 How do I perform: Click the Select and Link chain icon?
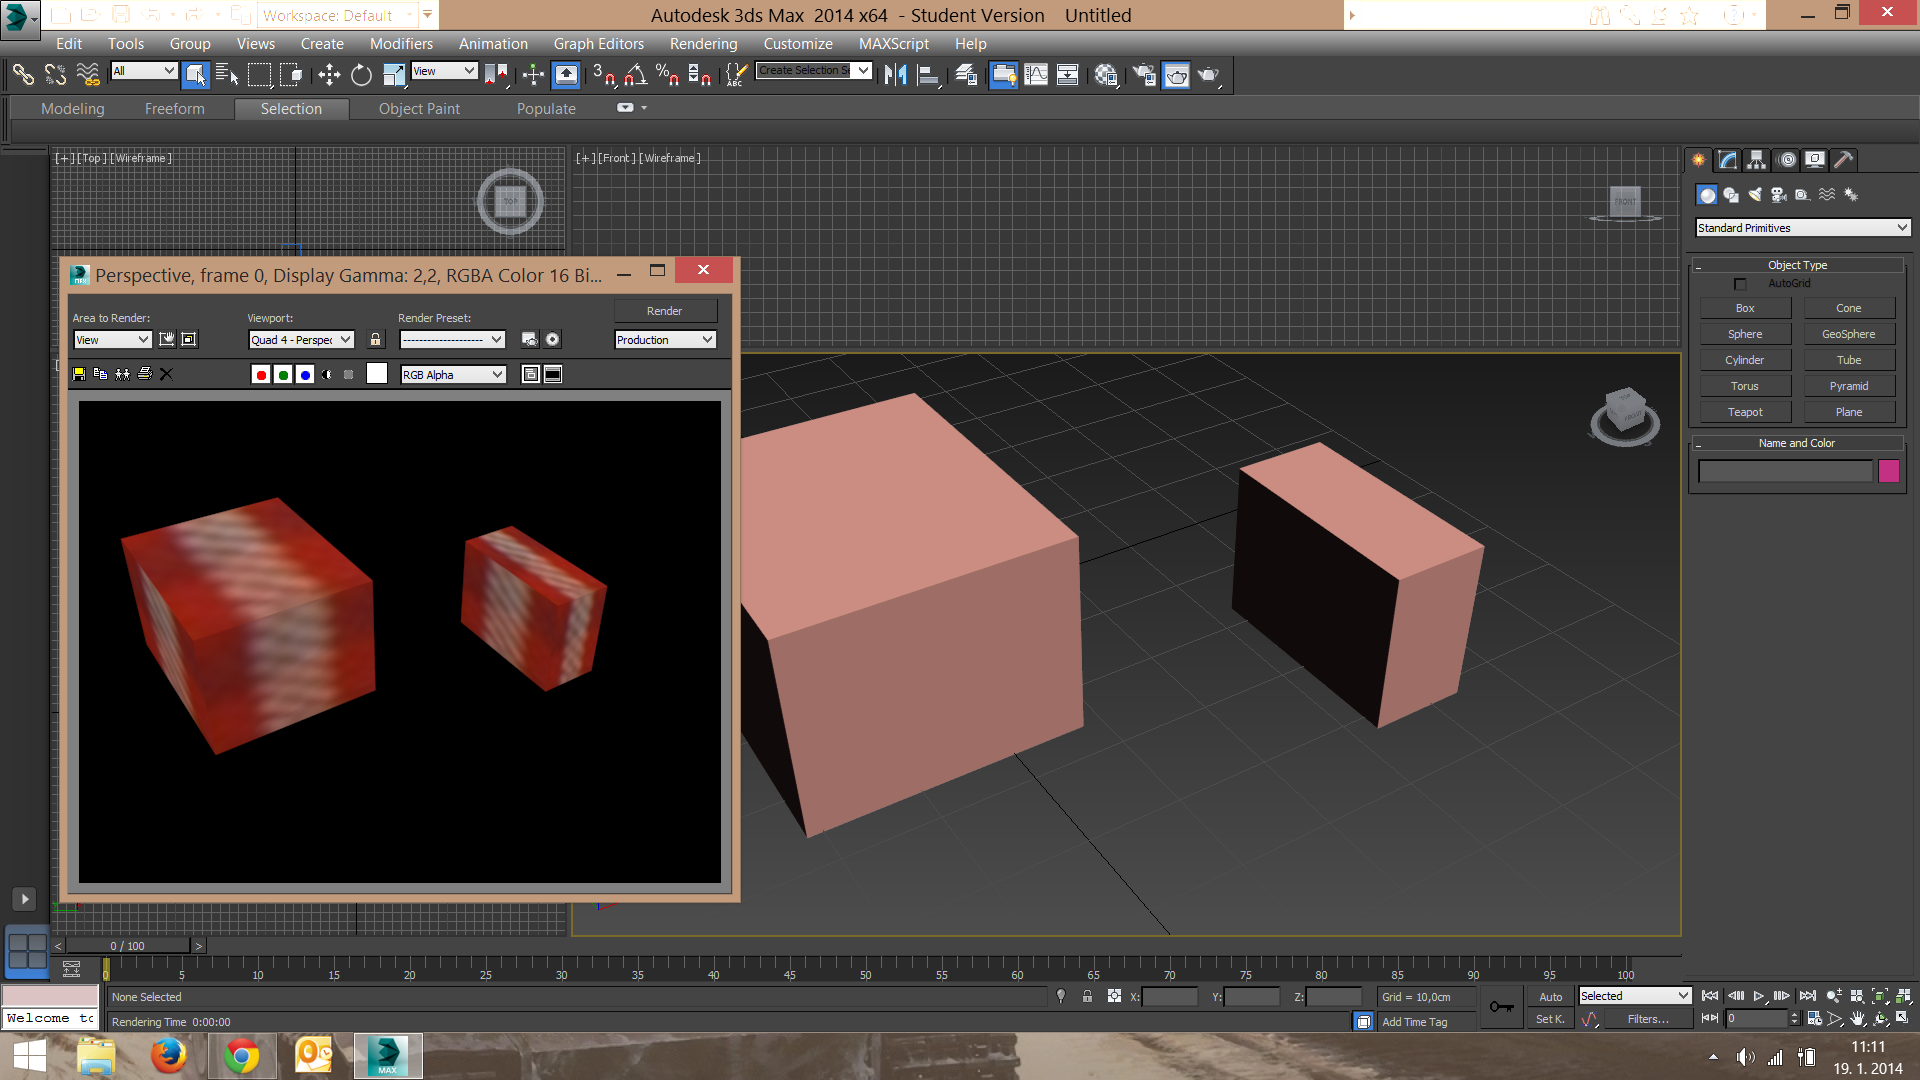tap(23, 75)
